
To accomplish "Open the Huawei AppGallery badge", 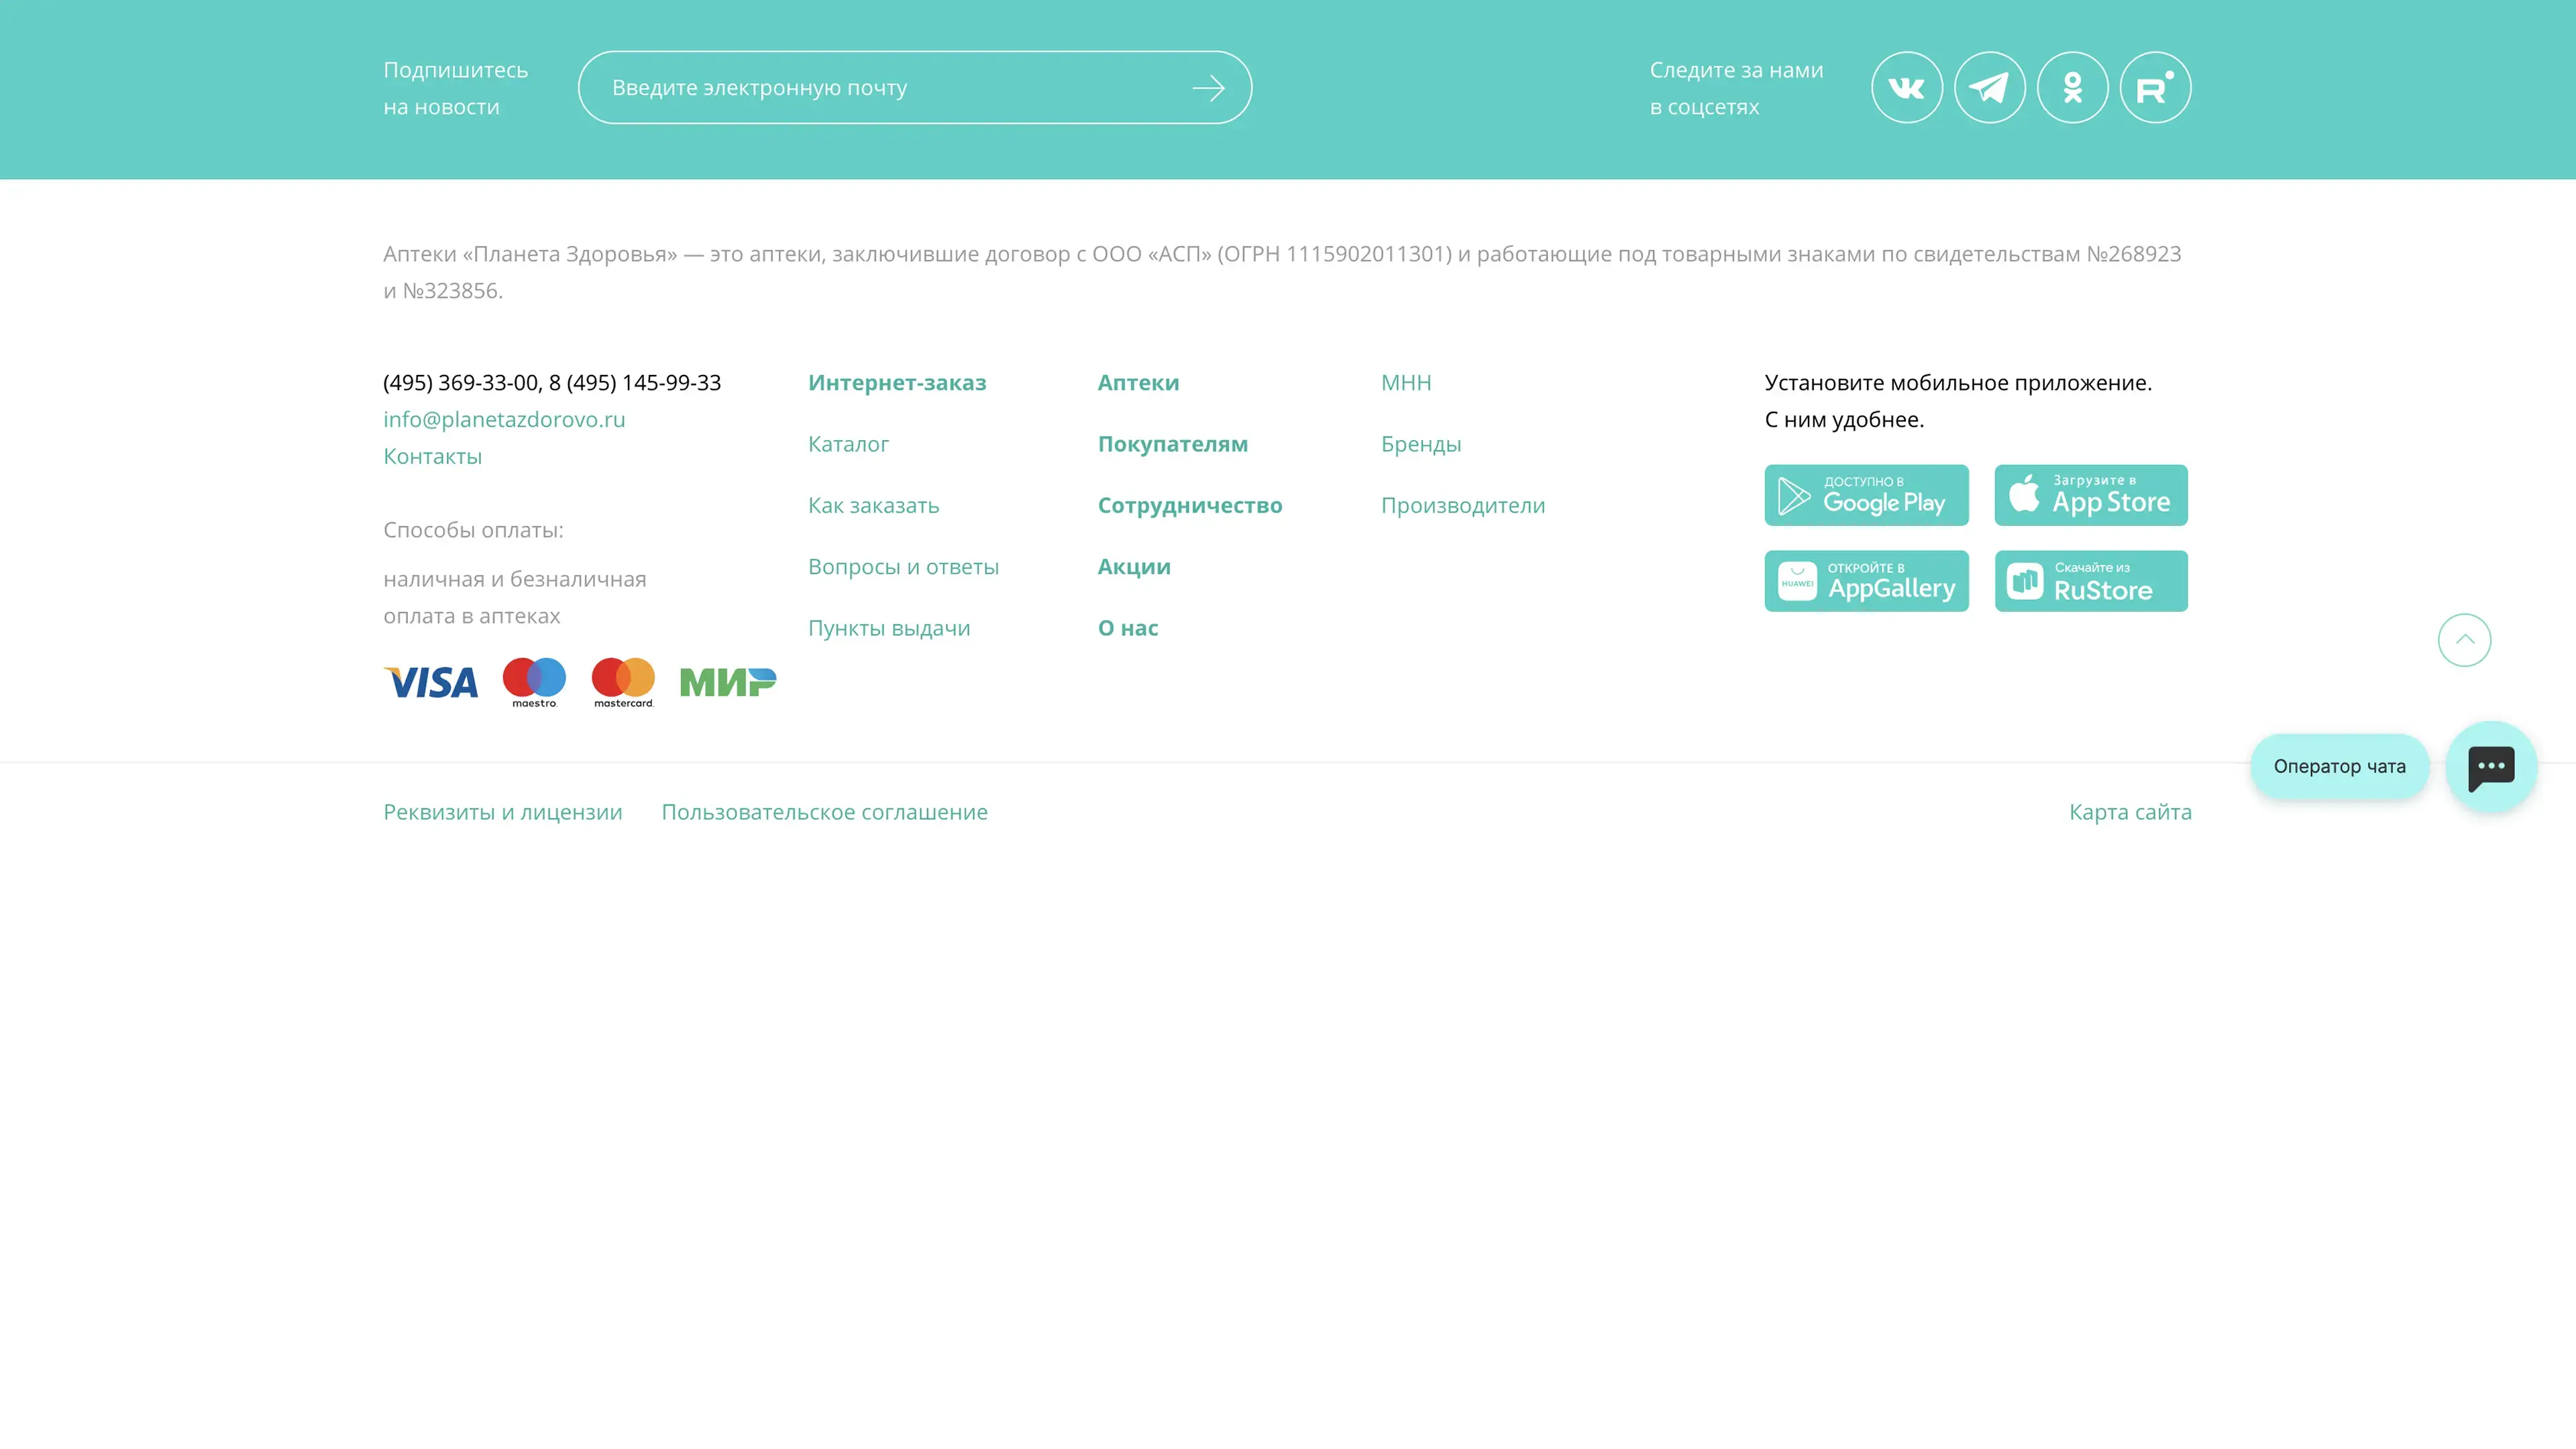I will 1866,581.
